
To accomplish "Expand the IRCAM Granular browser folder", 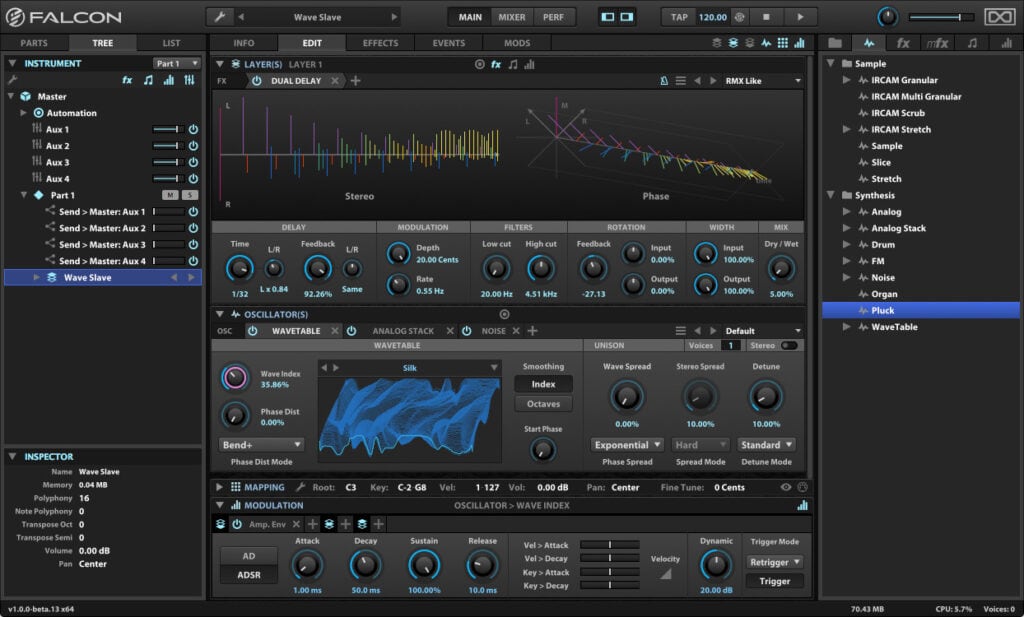I will coord(846,80).
